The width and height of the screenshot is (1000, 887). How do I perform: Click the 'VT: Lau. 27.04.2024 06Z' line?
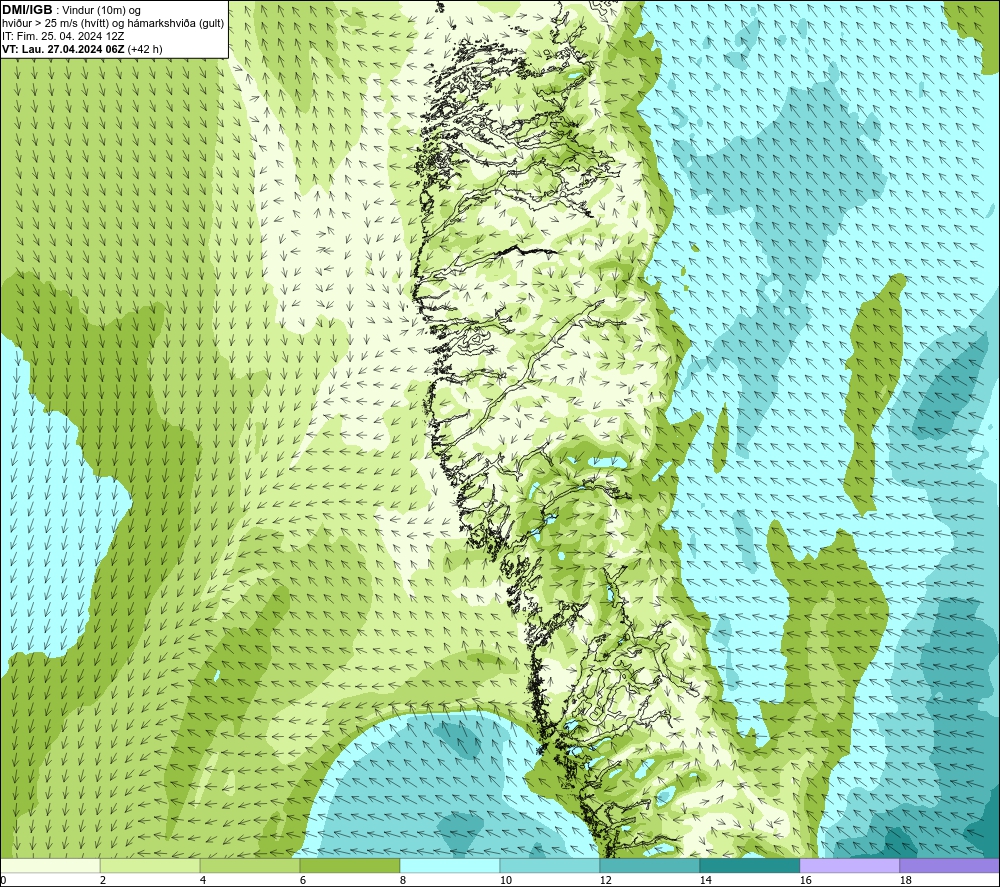click(63, 49)
